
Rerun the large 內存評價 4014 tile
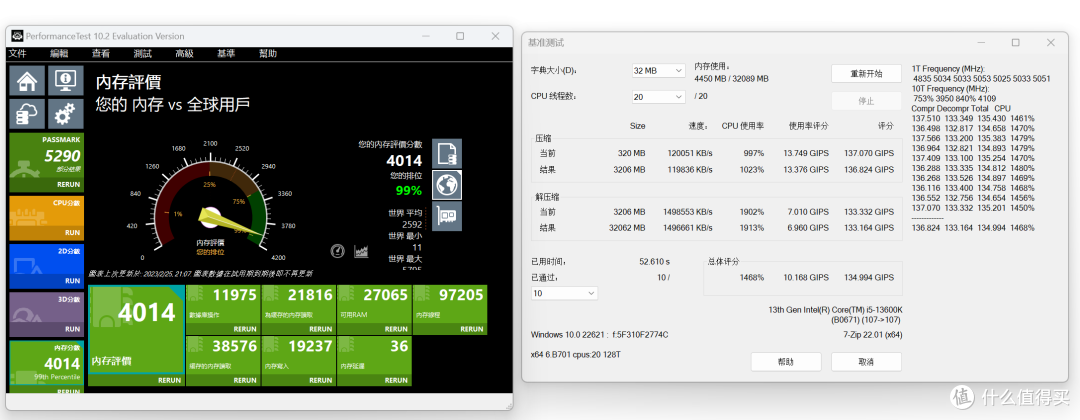169,380
